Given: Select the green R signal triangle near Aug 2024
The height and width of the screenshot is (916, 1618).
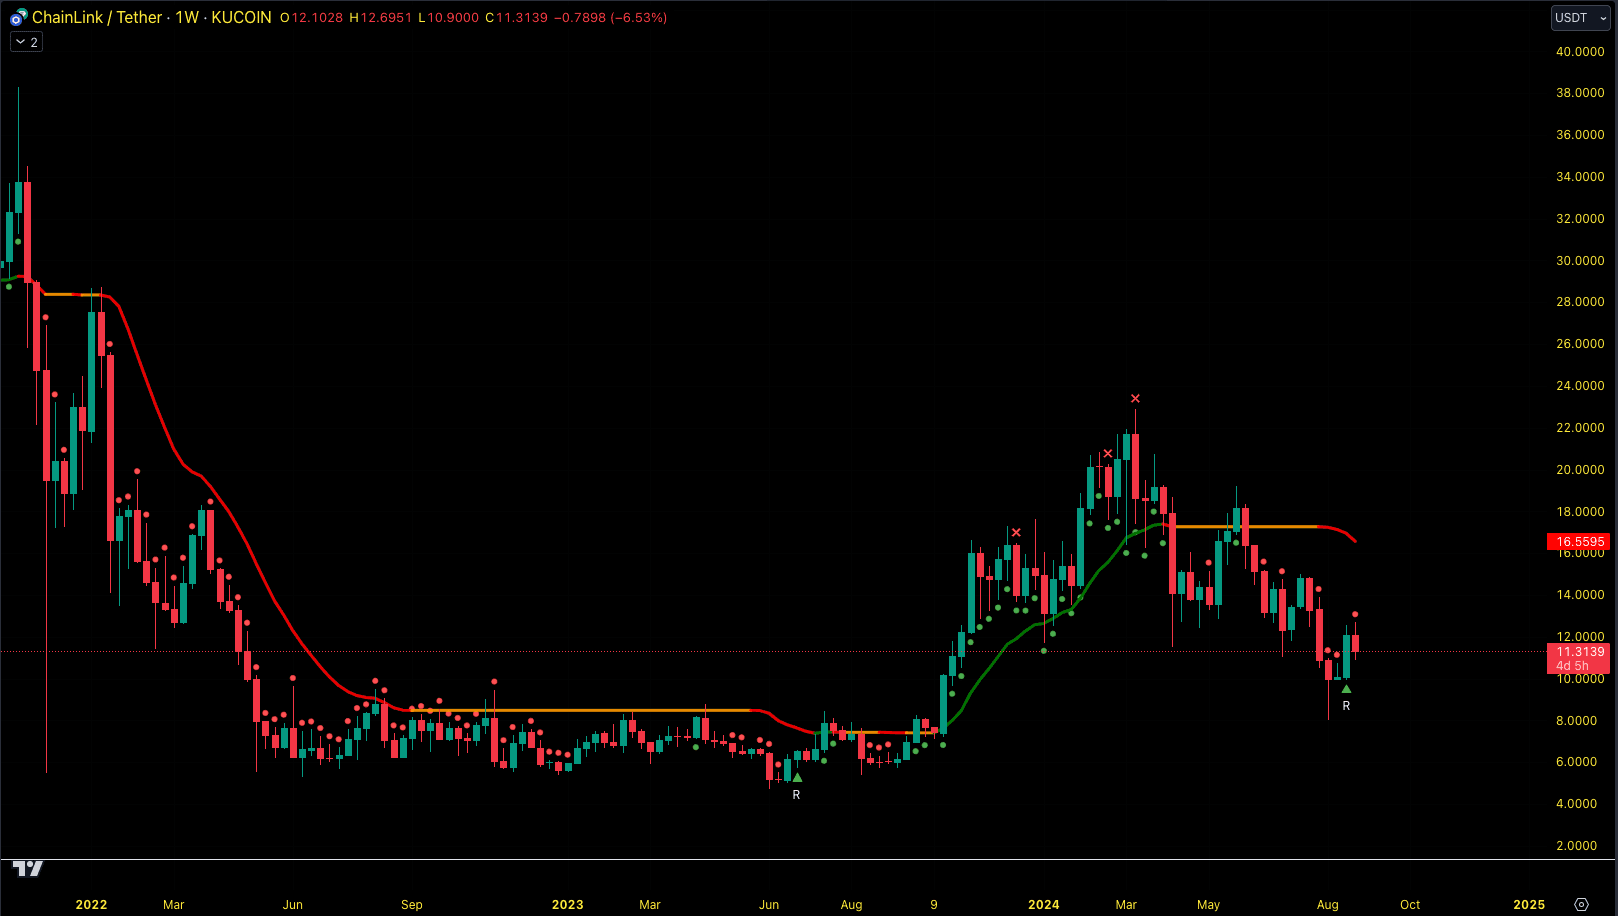Looking at the screenshot, I should [1346, 689].
